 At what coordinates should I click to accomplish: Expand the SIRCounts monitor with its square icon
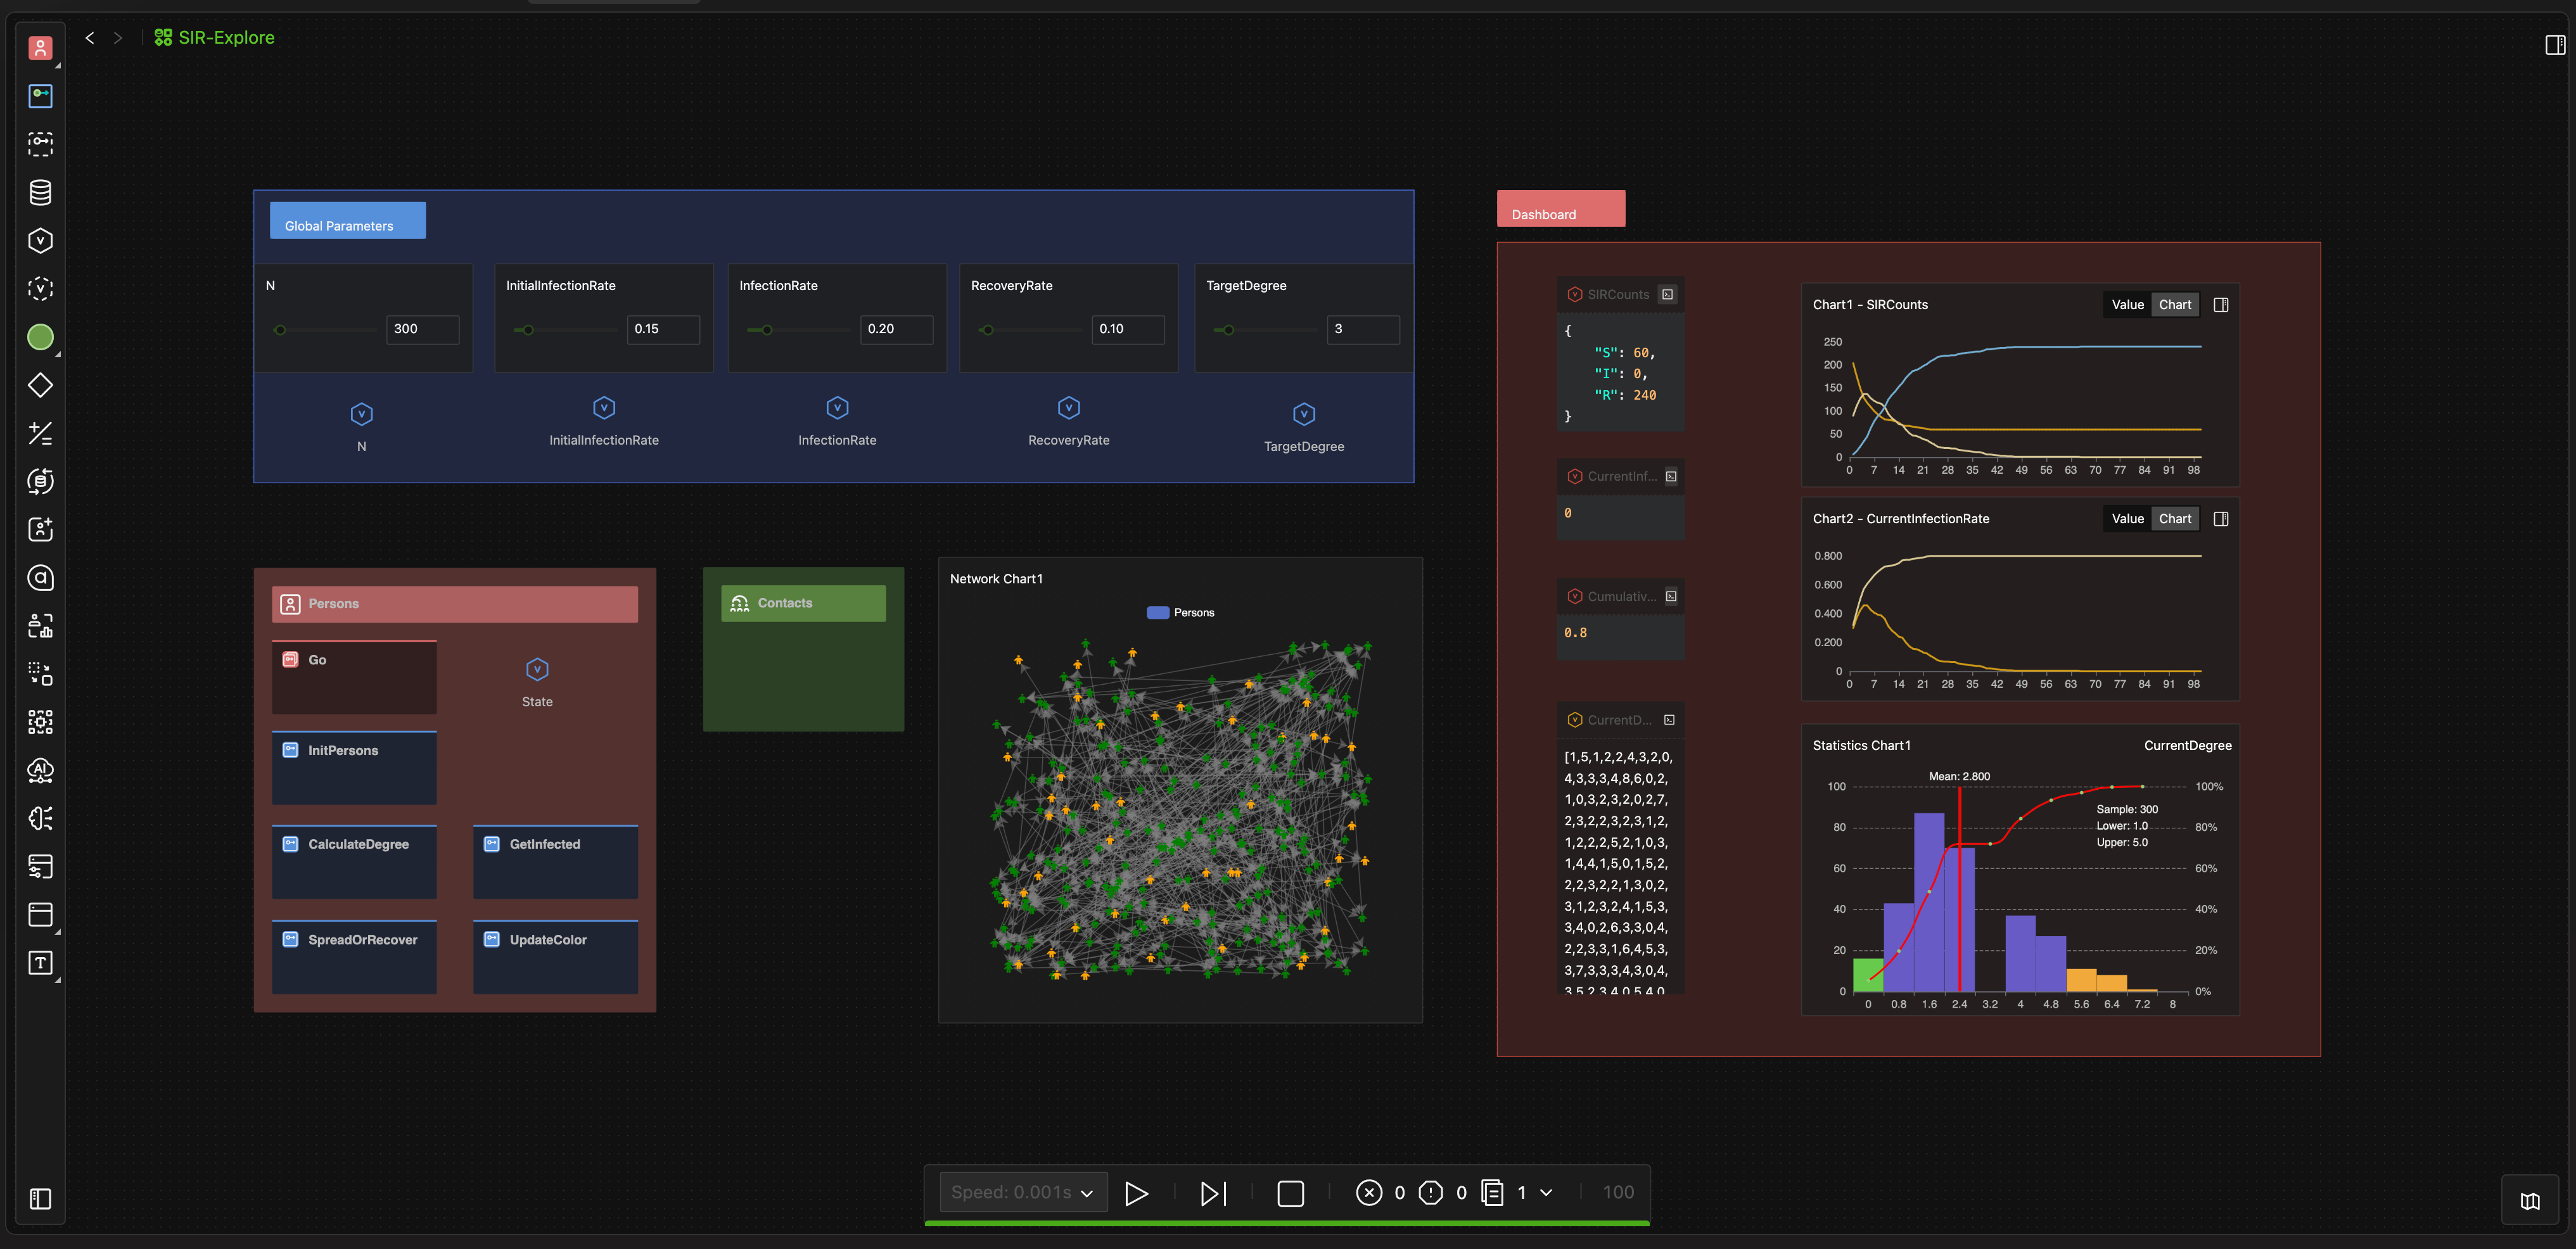click(x=1667, y=295)
